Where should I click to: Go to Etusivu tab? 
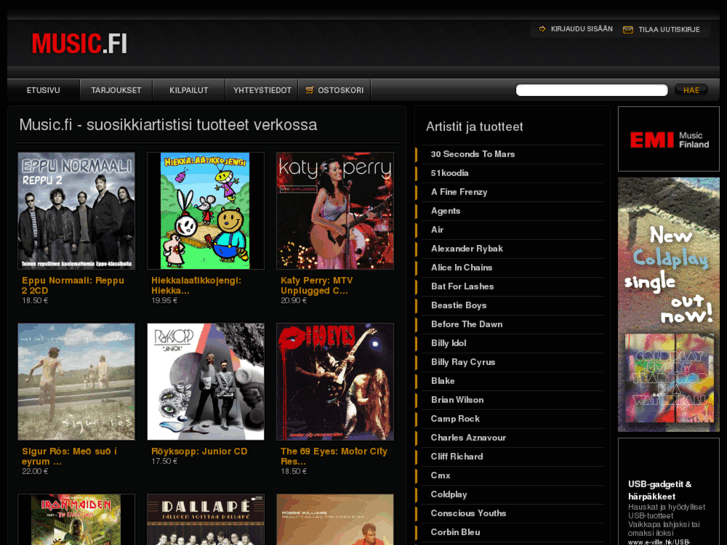point(43,90)
